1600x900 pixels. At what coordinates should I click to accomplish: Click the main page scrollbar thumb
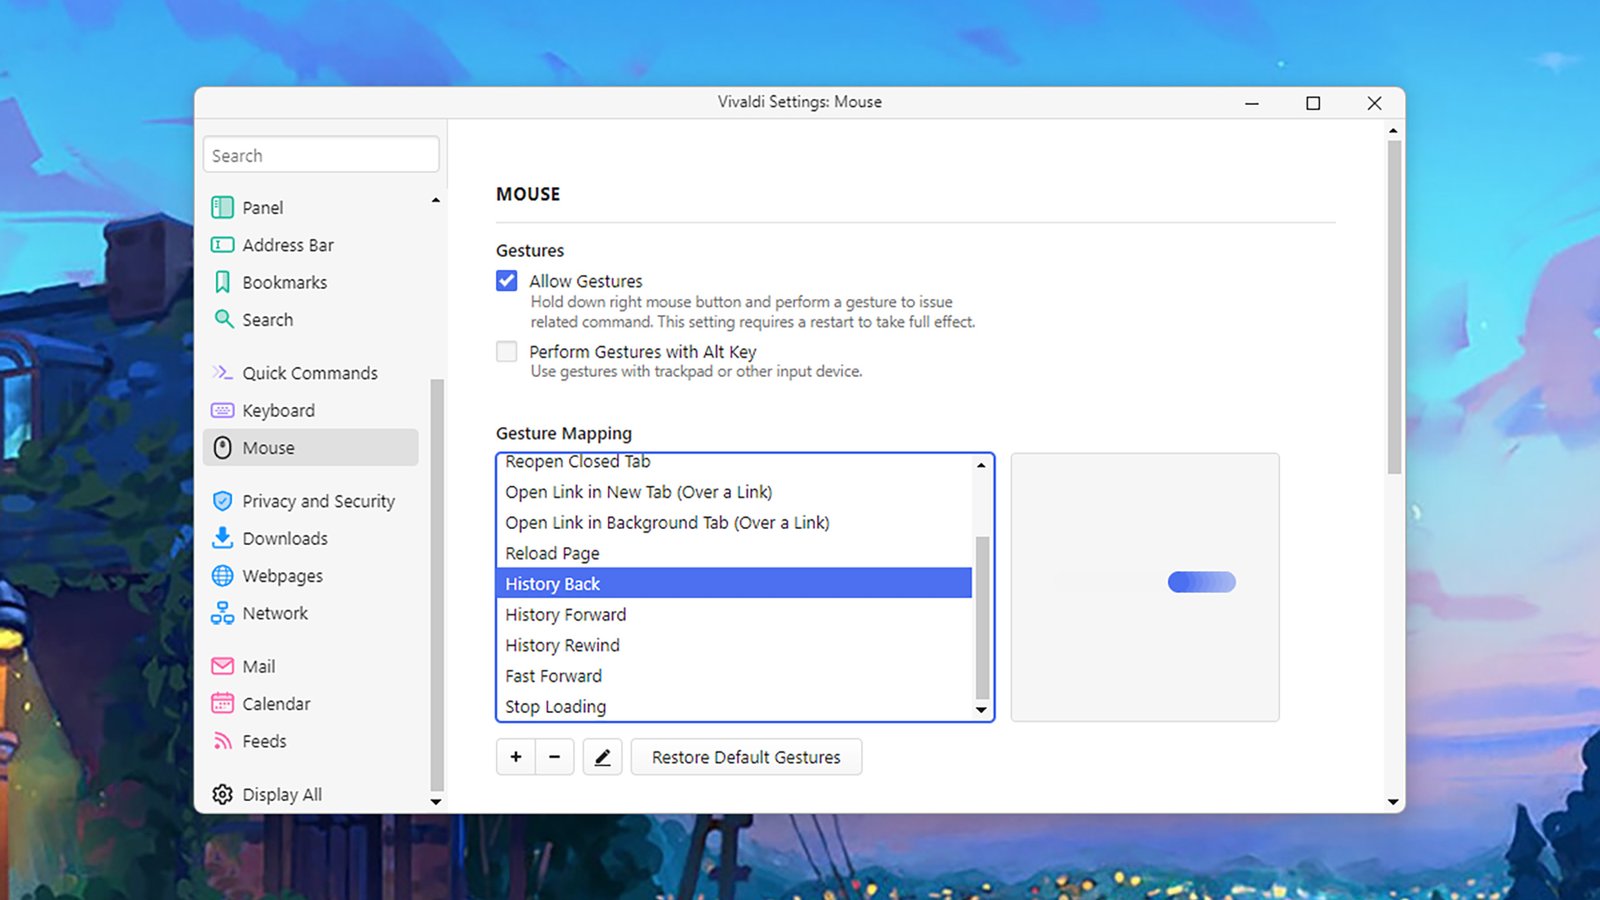click(1394, 307)
